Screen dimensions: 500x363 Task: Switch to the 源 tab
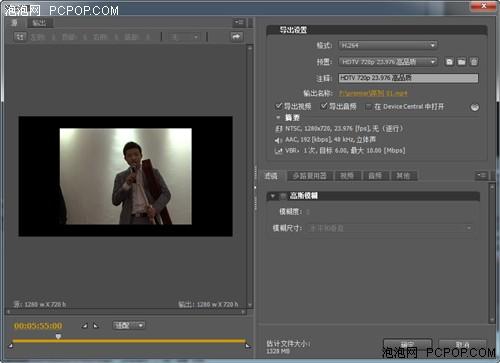coord(14,23)
